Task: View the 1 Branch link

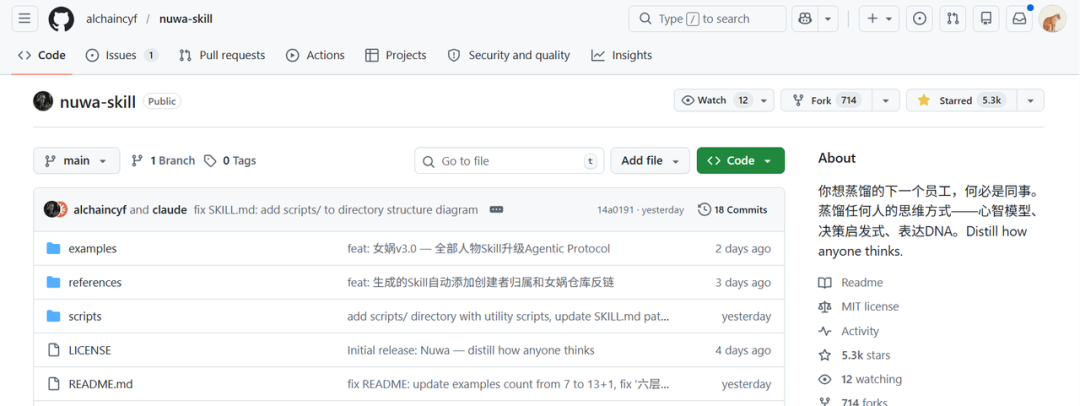Action: point(163,161)
